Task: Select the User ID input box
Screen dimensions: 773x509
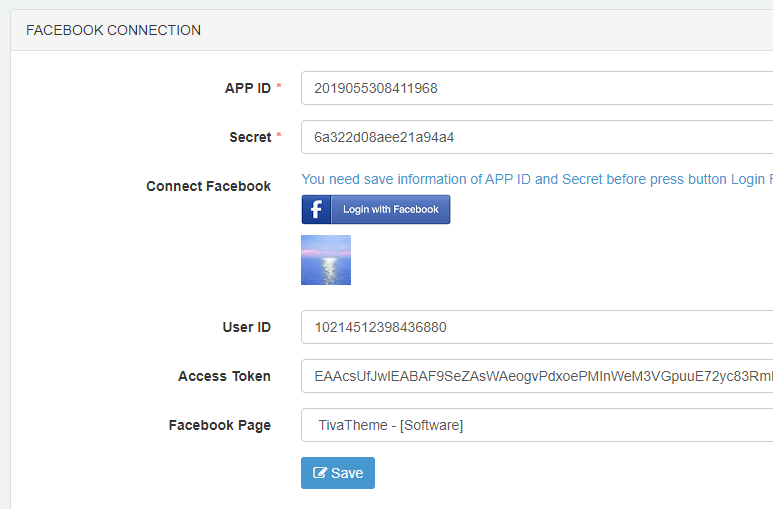Action: [x=537, y=327]
